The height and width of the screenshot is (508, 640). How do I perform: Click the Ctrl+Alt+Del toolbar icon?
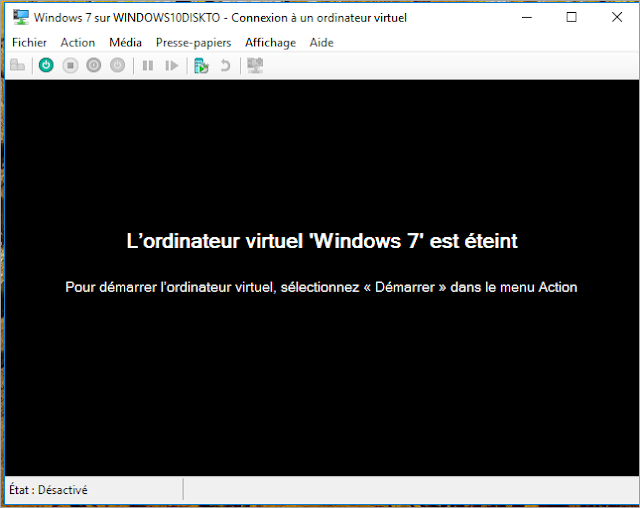18,65
